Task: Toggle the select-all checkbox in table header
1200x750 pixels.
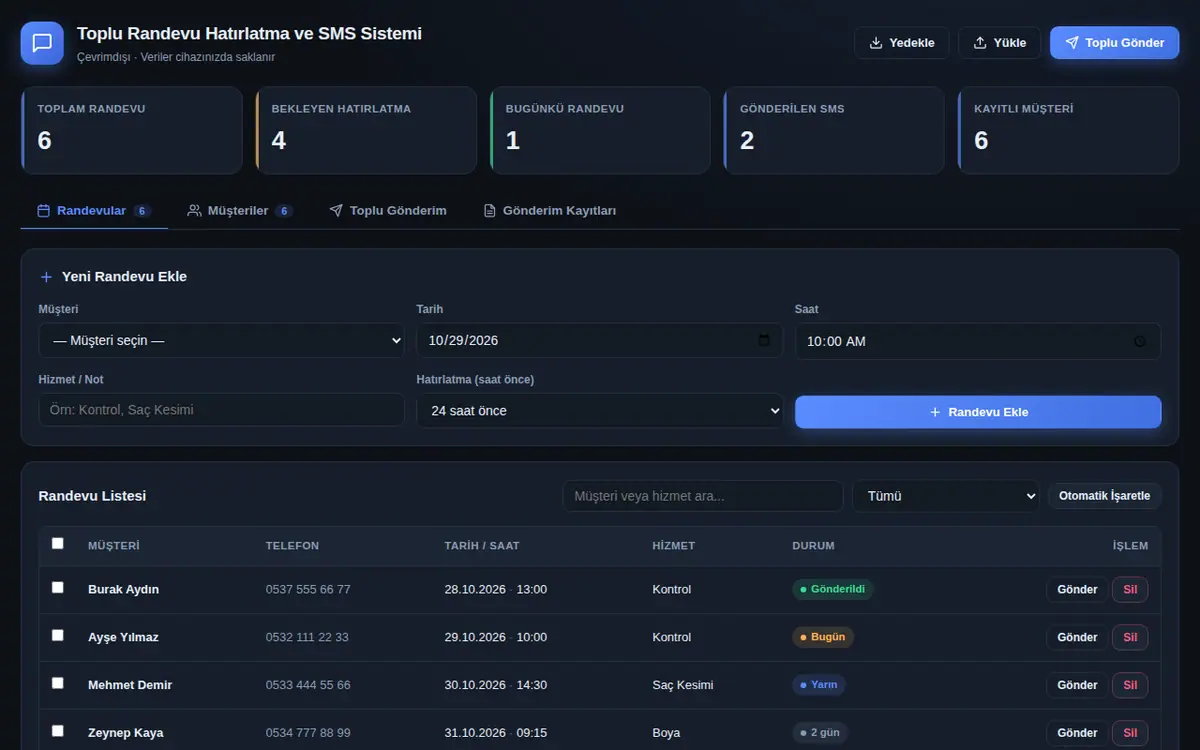Action: pos(58,543)
